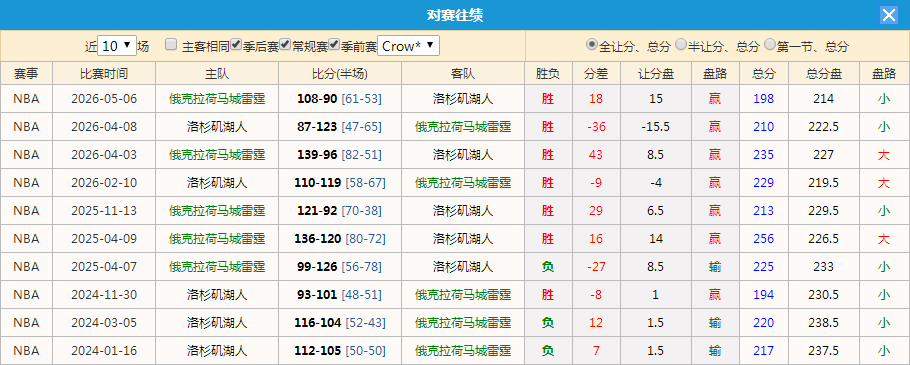Click the 胜负 column header
The image size is (910, 365).
pos(548,74)
